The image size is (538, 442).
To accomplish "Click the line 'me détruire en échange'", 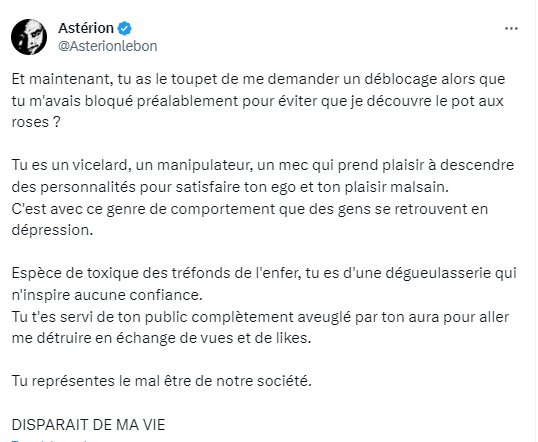I will point(161,338).
